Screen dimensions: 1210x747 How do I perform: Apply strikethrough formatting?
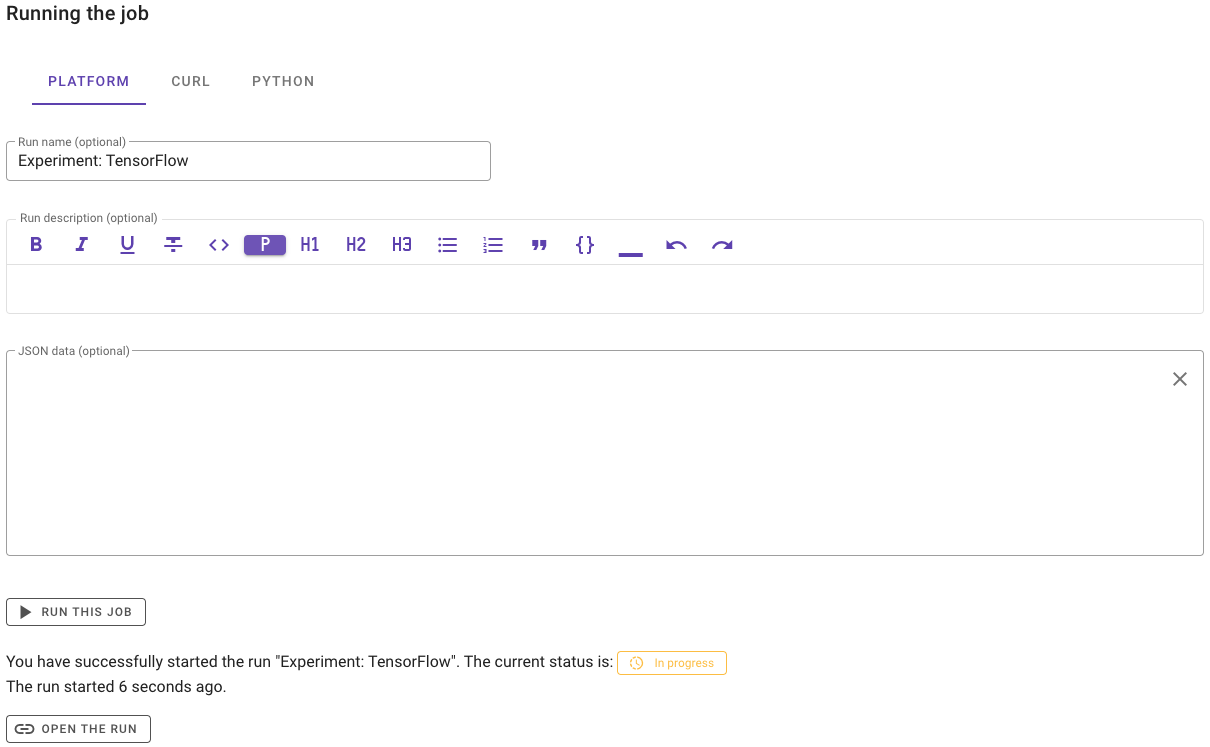tap(173, 245)
